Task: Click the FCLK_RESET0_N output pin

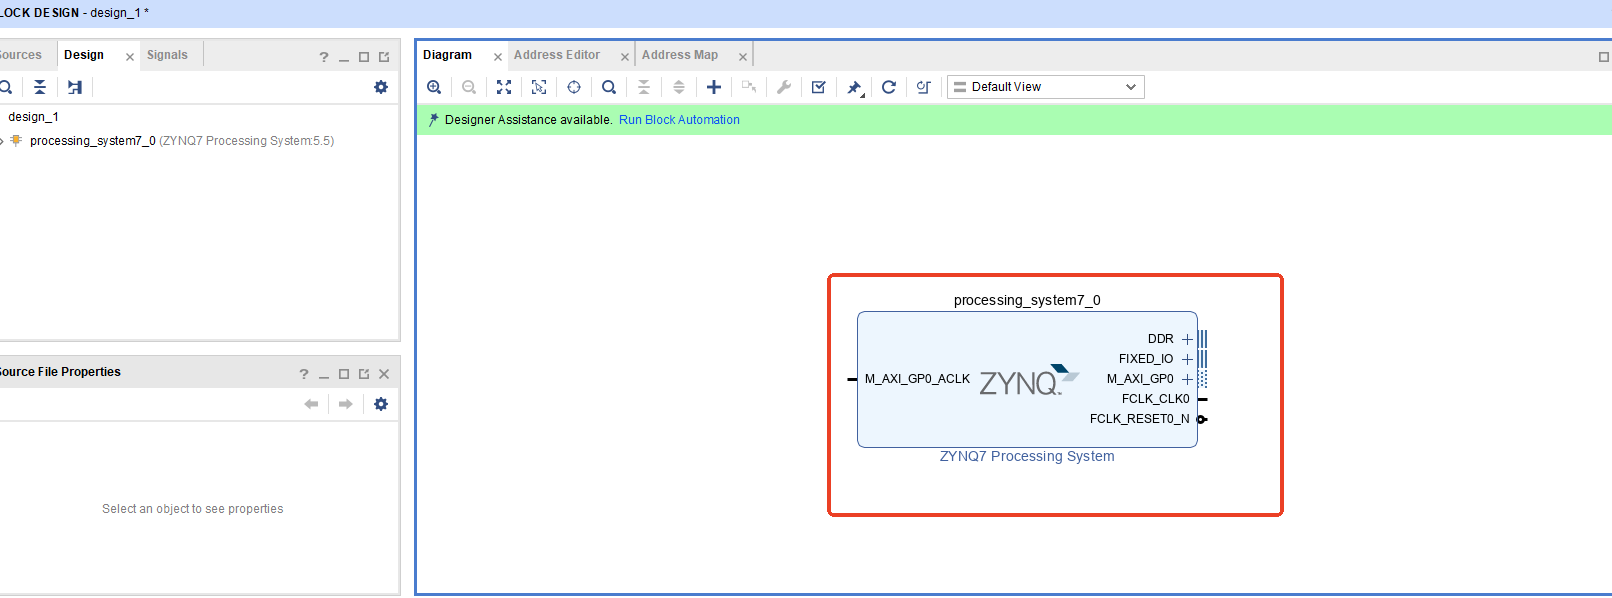Action: tap(1203, 419)
